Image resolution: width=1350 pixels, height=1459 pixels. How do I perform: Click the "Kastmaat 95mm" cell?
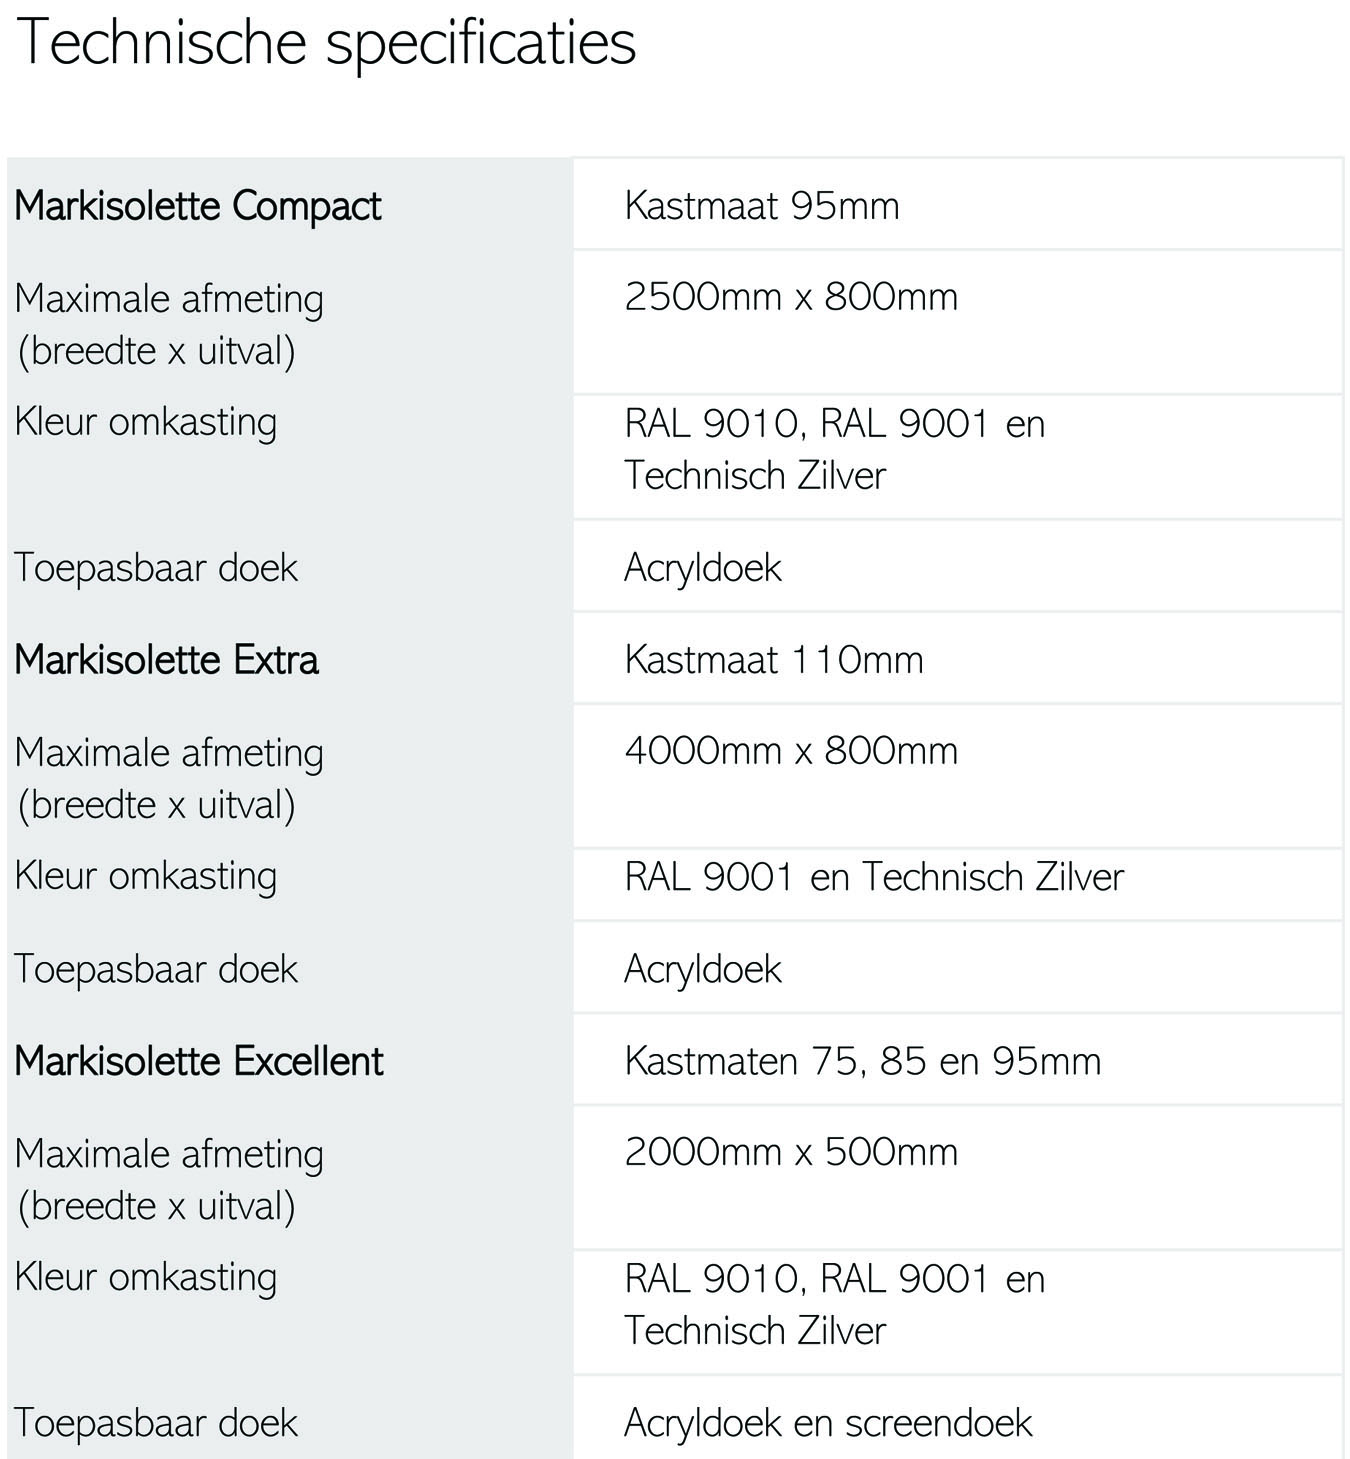pyautogui.click(x=761, y=206)
